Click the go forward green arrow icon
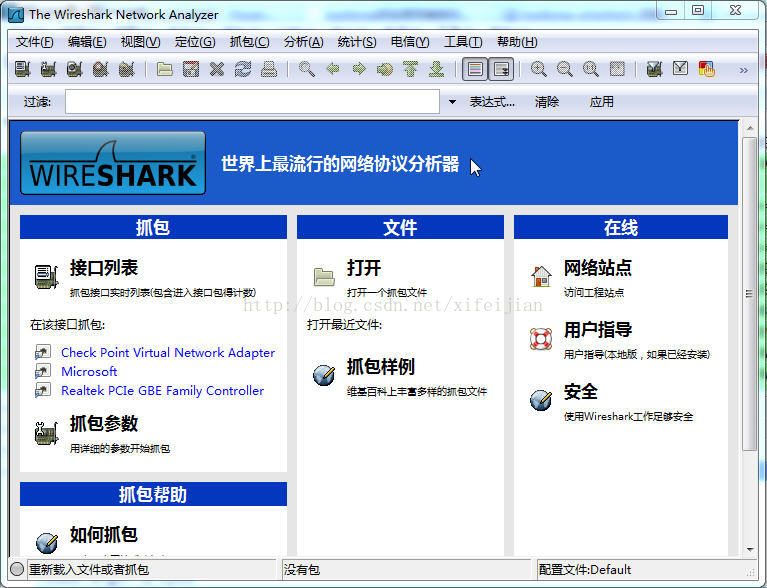The width and height of the screenshot is (767, 588). tap(359, 69)
